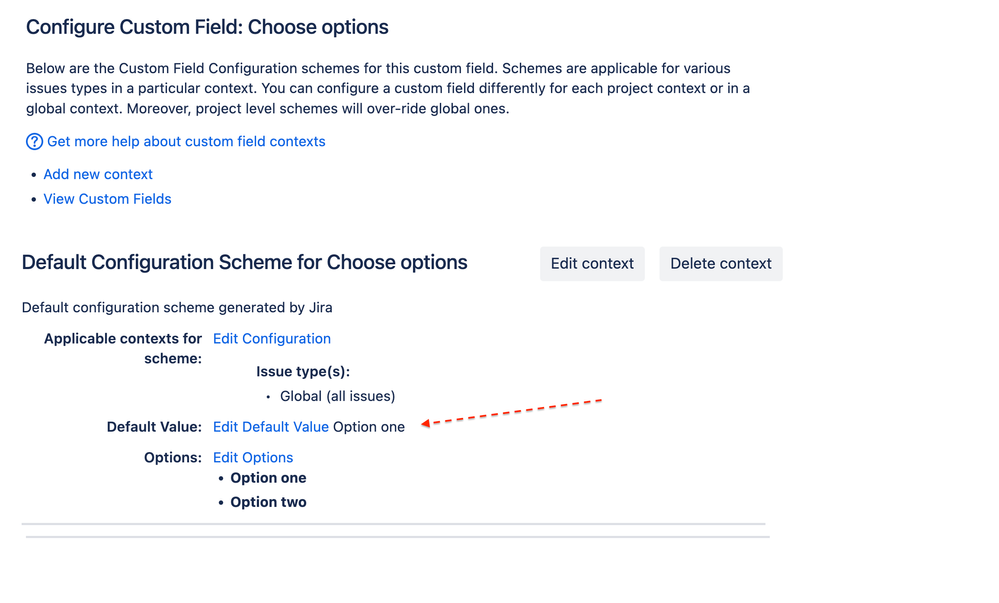The height and width of the screenshot is (603, 999).
Task: Click the 'Default configuration scheme generated by Jira' text
Action: coord(177,307)
